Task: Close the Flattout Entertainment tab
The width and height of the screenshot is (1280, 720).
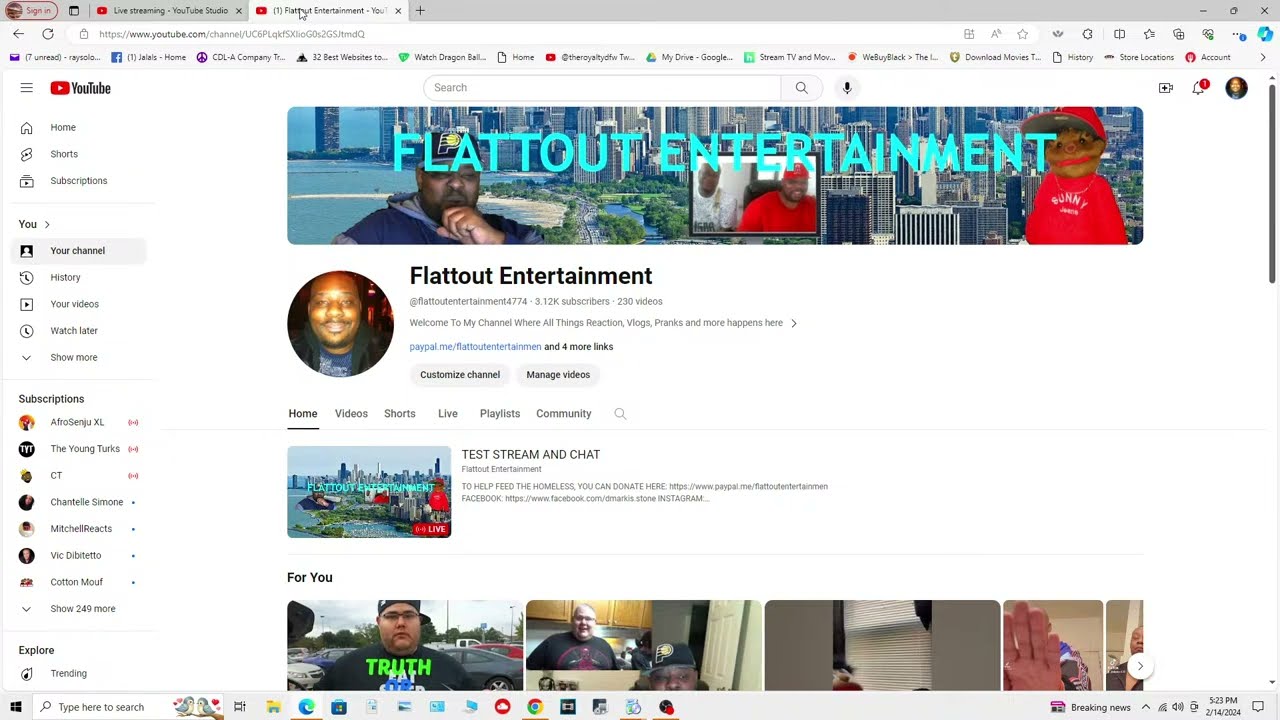Action: click(x=398, y=11)
